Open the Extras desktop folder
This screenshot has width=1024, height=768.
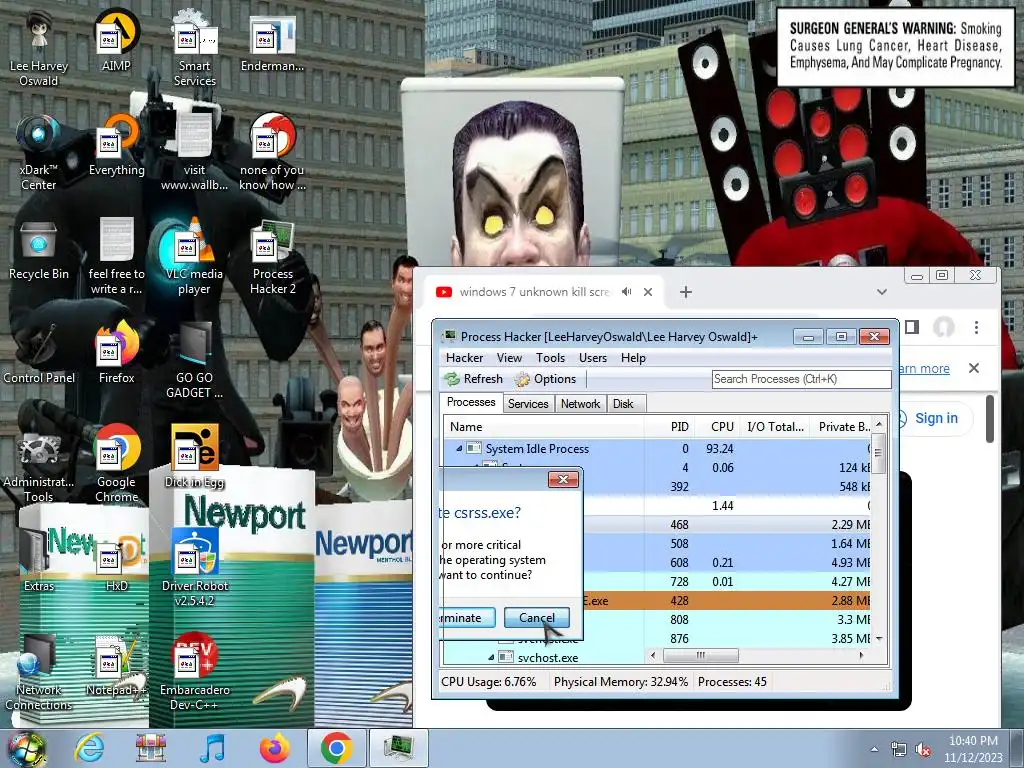[39, 562]
